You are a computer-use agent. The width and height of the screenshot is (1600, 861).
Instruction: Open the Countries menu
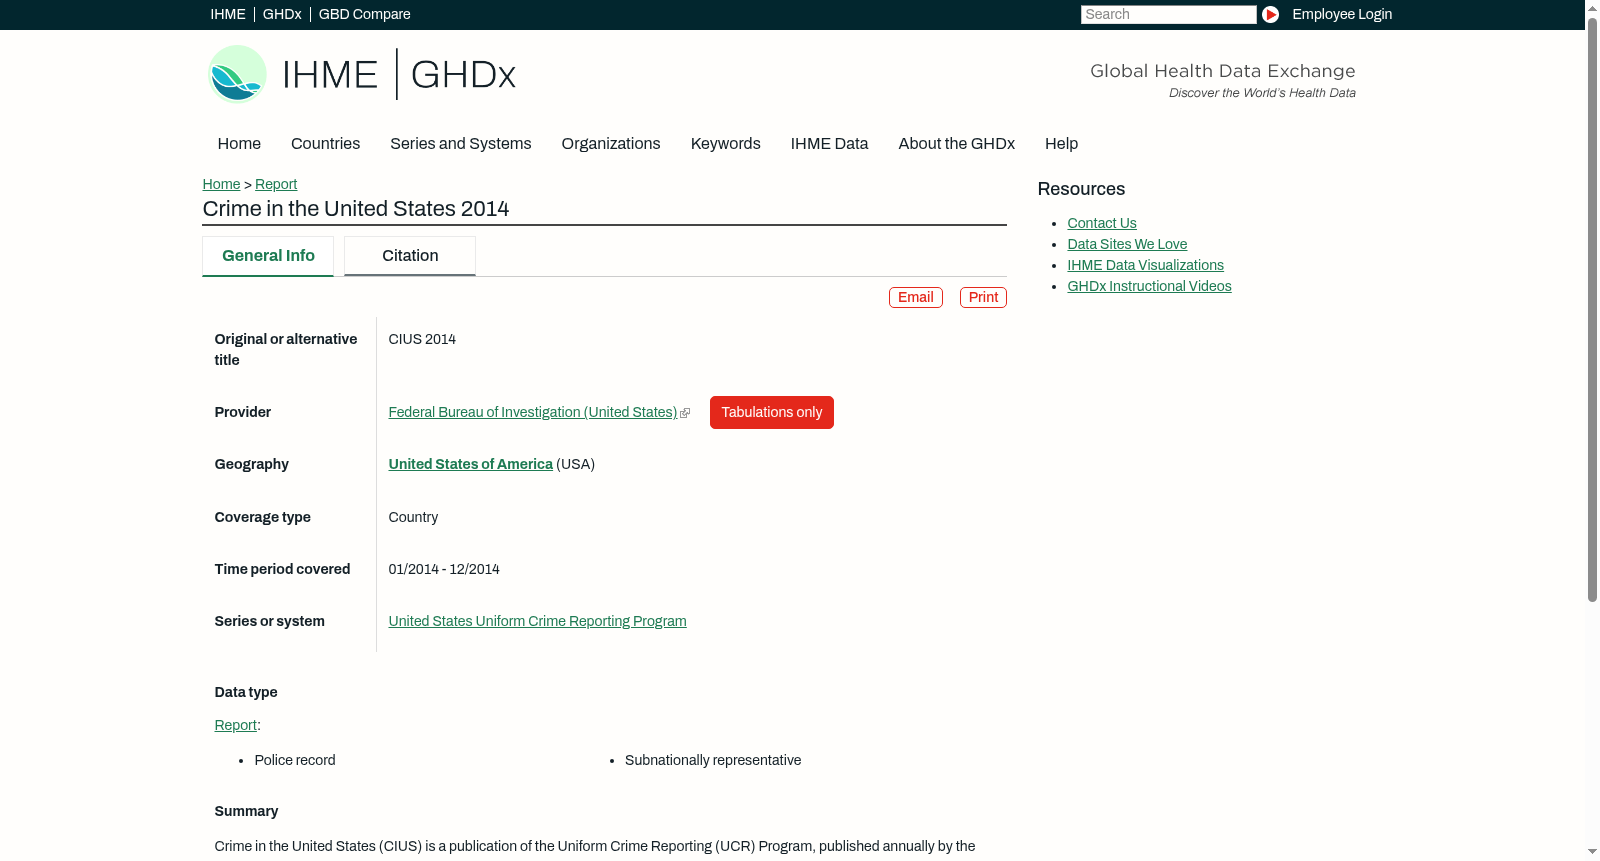point(325,144)
